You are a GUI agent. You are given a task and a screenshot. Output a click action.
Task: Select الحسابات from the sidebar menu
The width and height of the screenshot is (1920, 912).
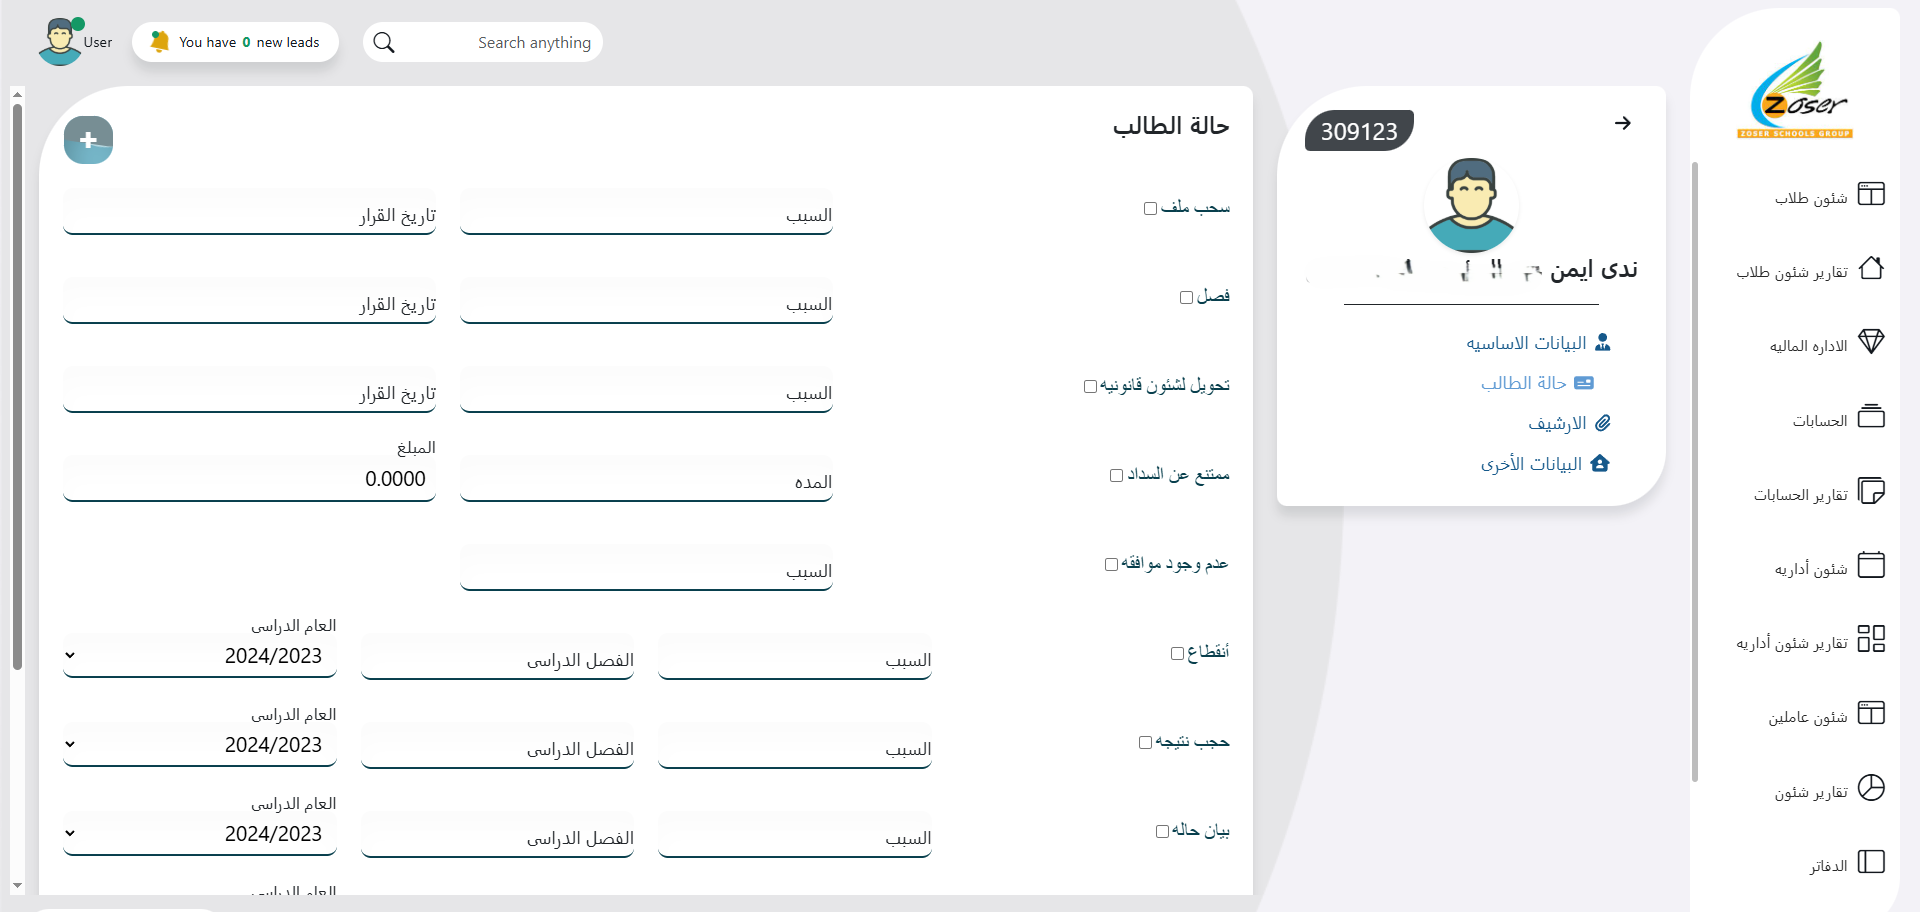pyautogui.click(x=1819, y=421)
